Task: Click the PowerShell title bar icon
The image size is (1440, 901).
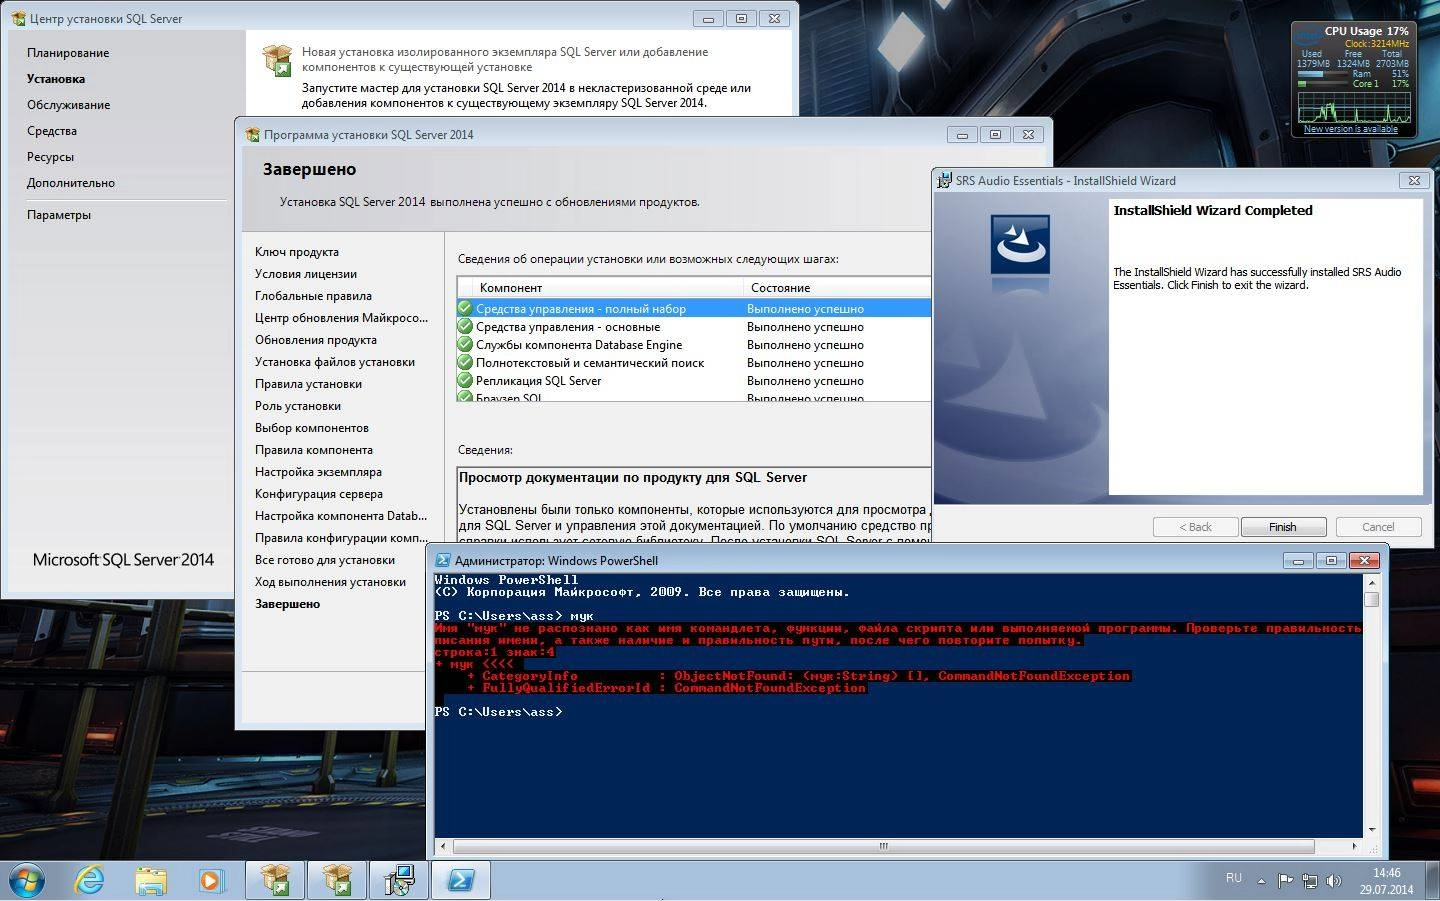Action: pos(443,561)
